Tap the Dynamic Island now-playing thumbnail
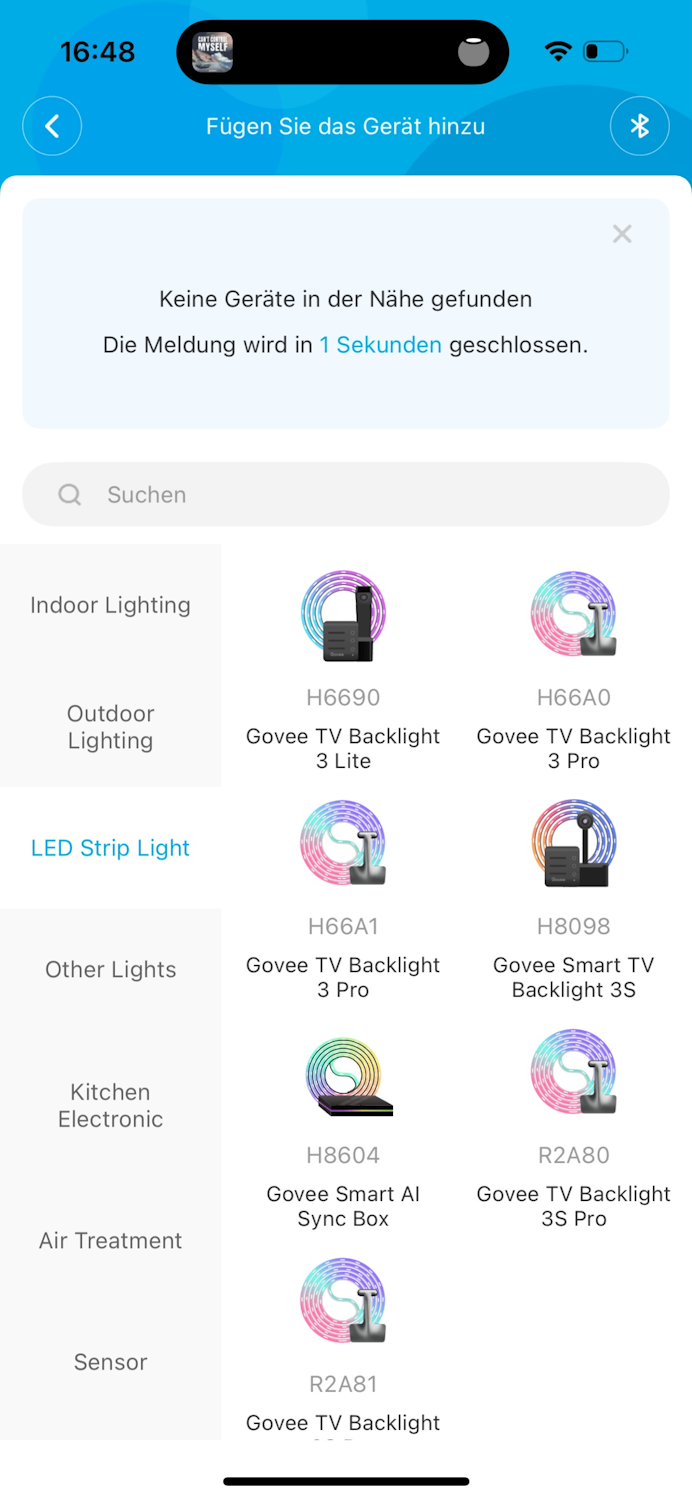Image resolution: width=692 pixels, height=1500 pixels. 212,52
